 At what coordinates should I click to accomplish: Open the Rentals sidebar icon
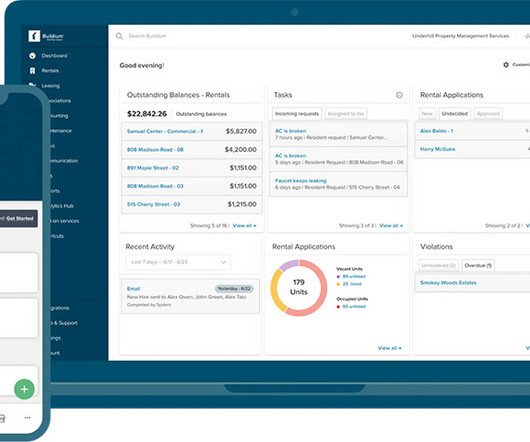32,71
